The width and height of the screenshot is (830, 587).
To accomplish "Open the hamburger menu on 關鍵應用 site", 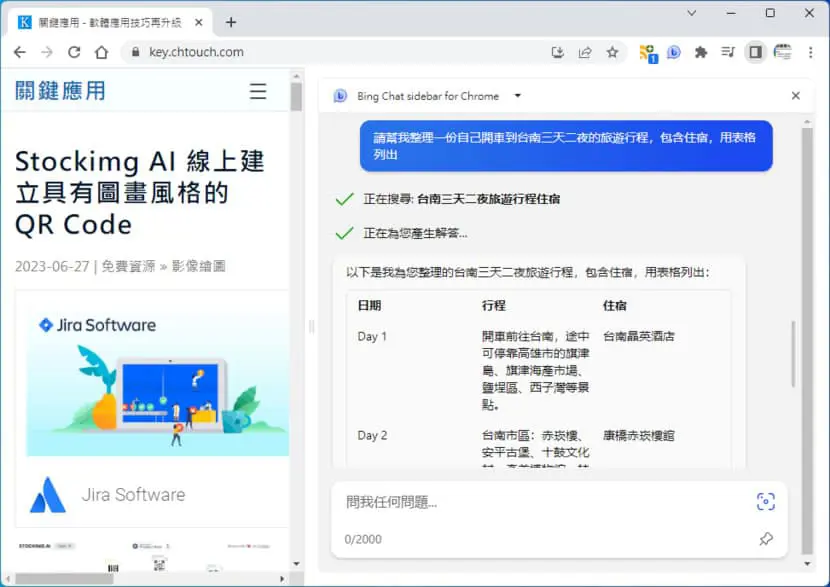I will (258, 91).
